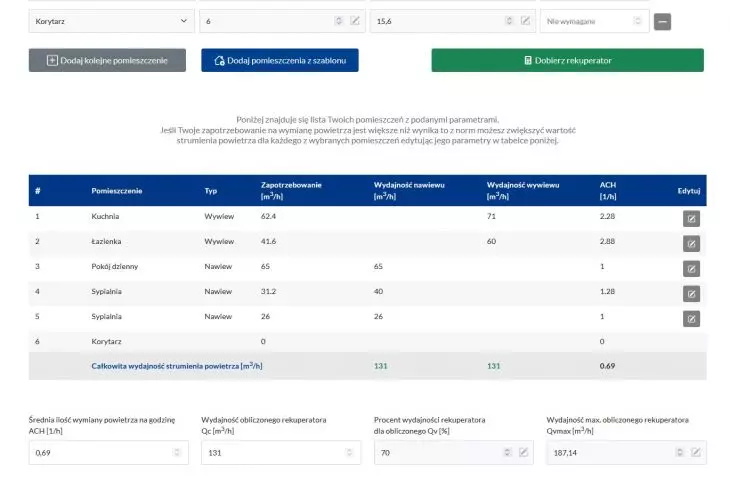This screenshot has width=730, height=480.
Task: Click pencil icon in the percent field showing 70
Action: click(523, 452)
